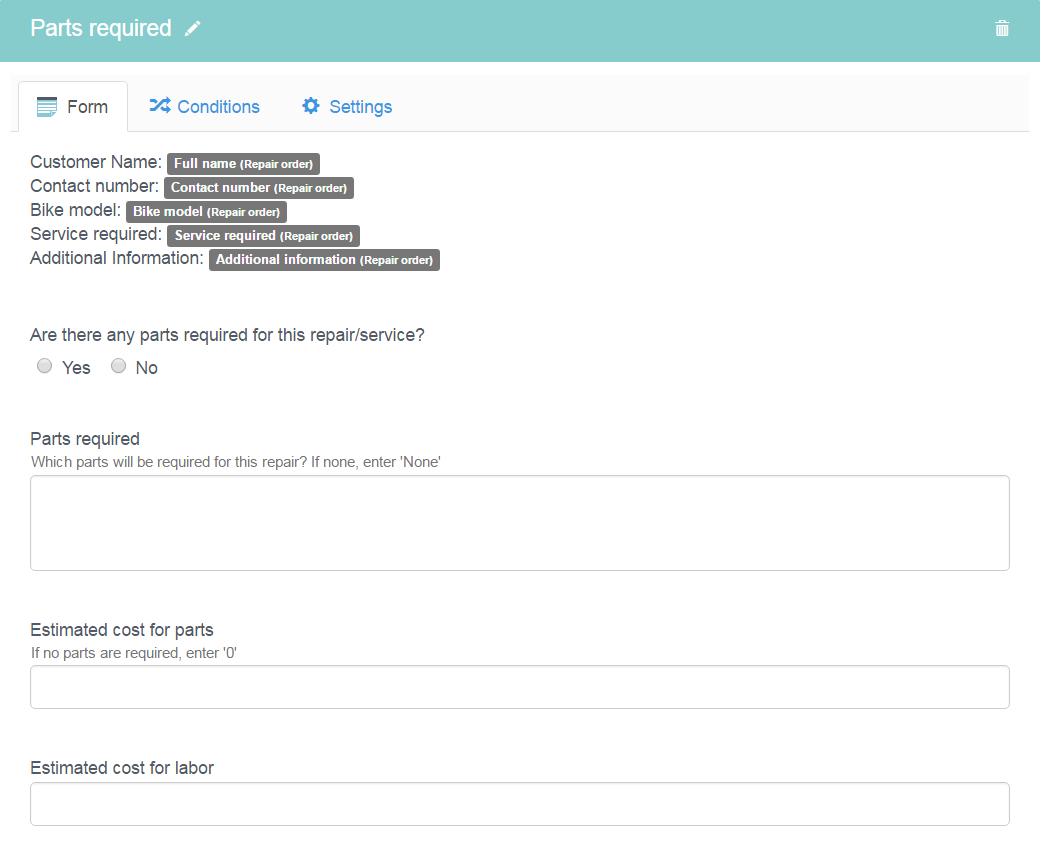Click the form icon on the Form tab
1040x862 pixels.
pyautogui.click(x=46, y=107)
